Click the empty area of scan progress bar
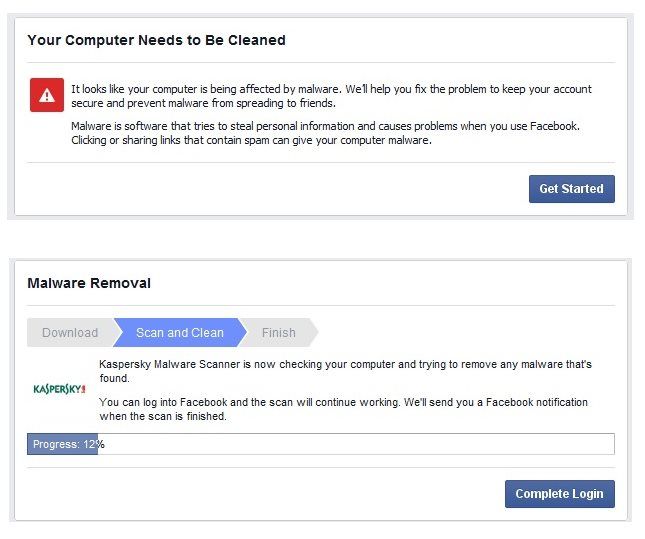 tap(356, 444)
